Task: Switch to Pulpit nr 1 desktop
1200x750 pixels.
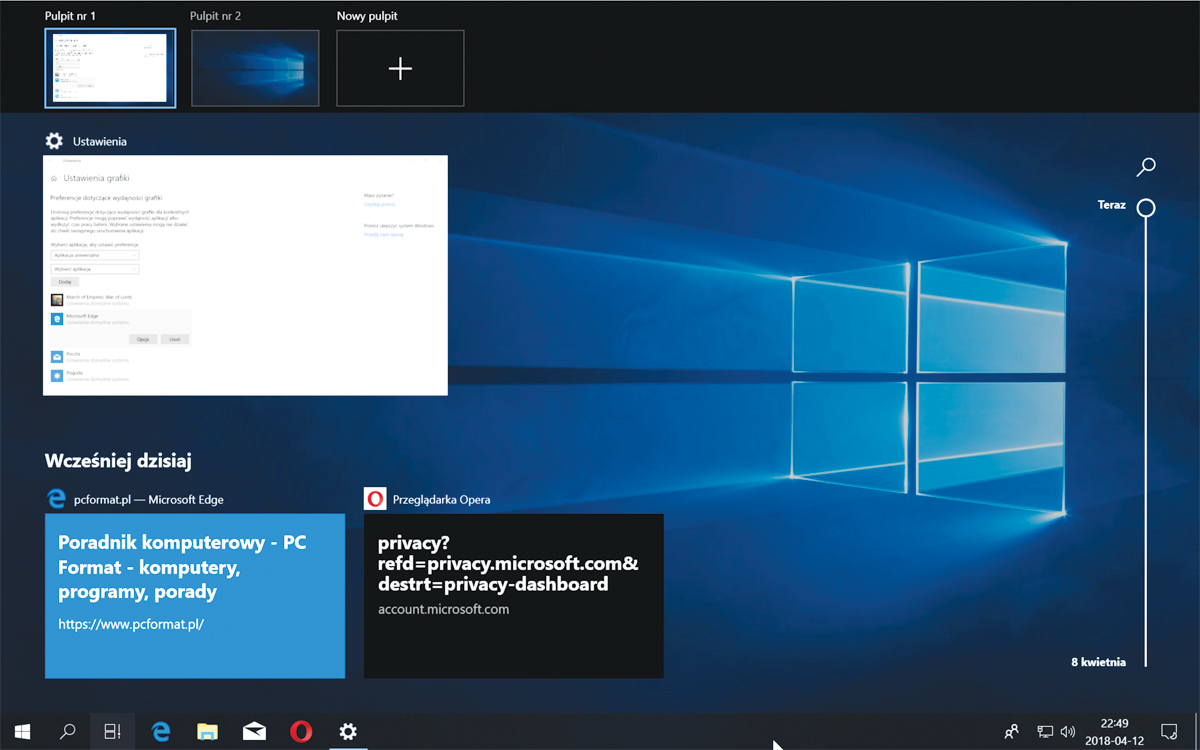Action: pyautogui.click(x=110, y=68)
